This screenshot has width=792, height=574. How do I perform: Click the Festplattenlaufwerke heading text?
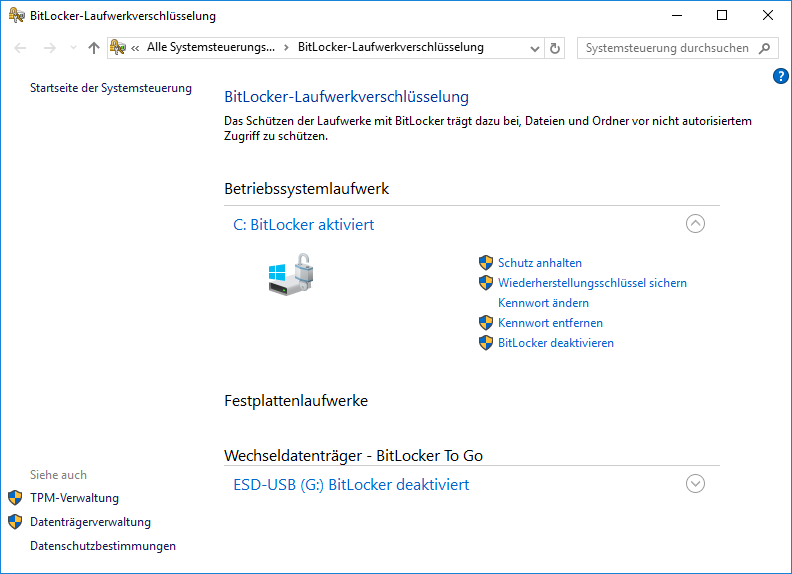[296, 401]
